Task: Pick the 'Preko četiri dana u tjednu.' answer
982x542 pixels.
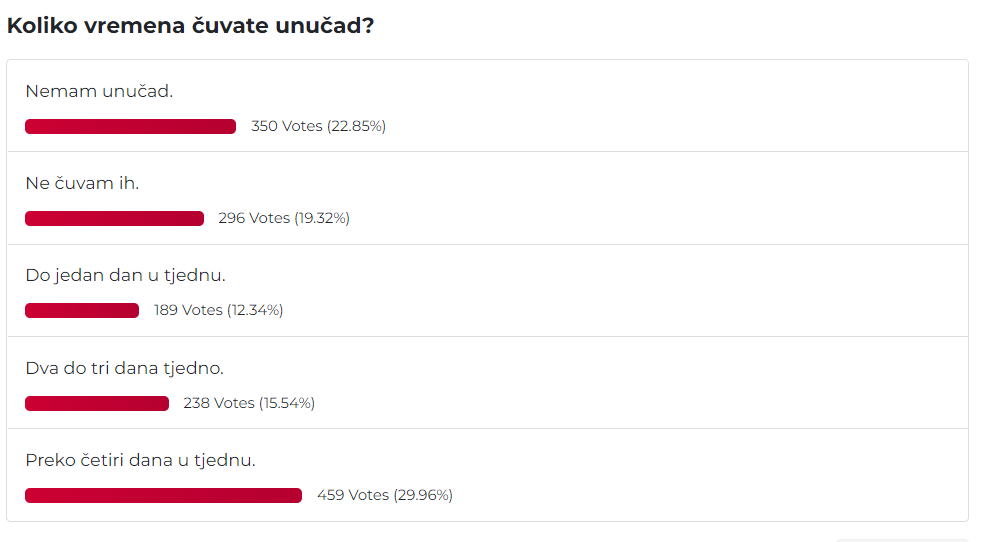Action: pyautogui.click(x=140, y=461)
